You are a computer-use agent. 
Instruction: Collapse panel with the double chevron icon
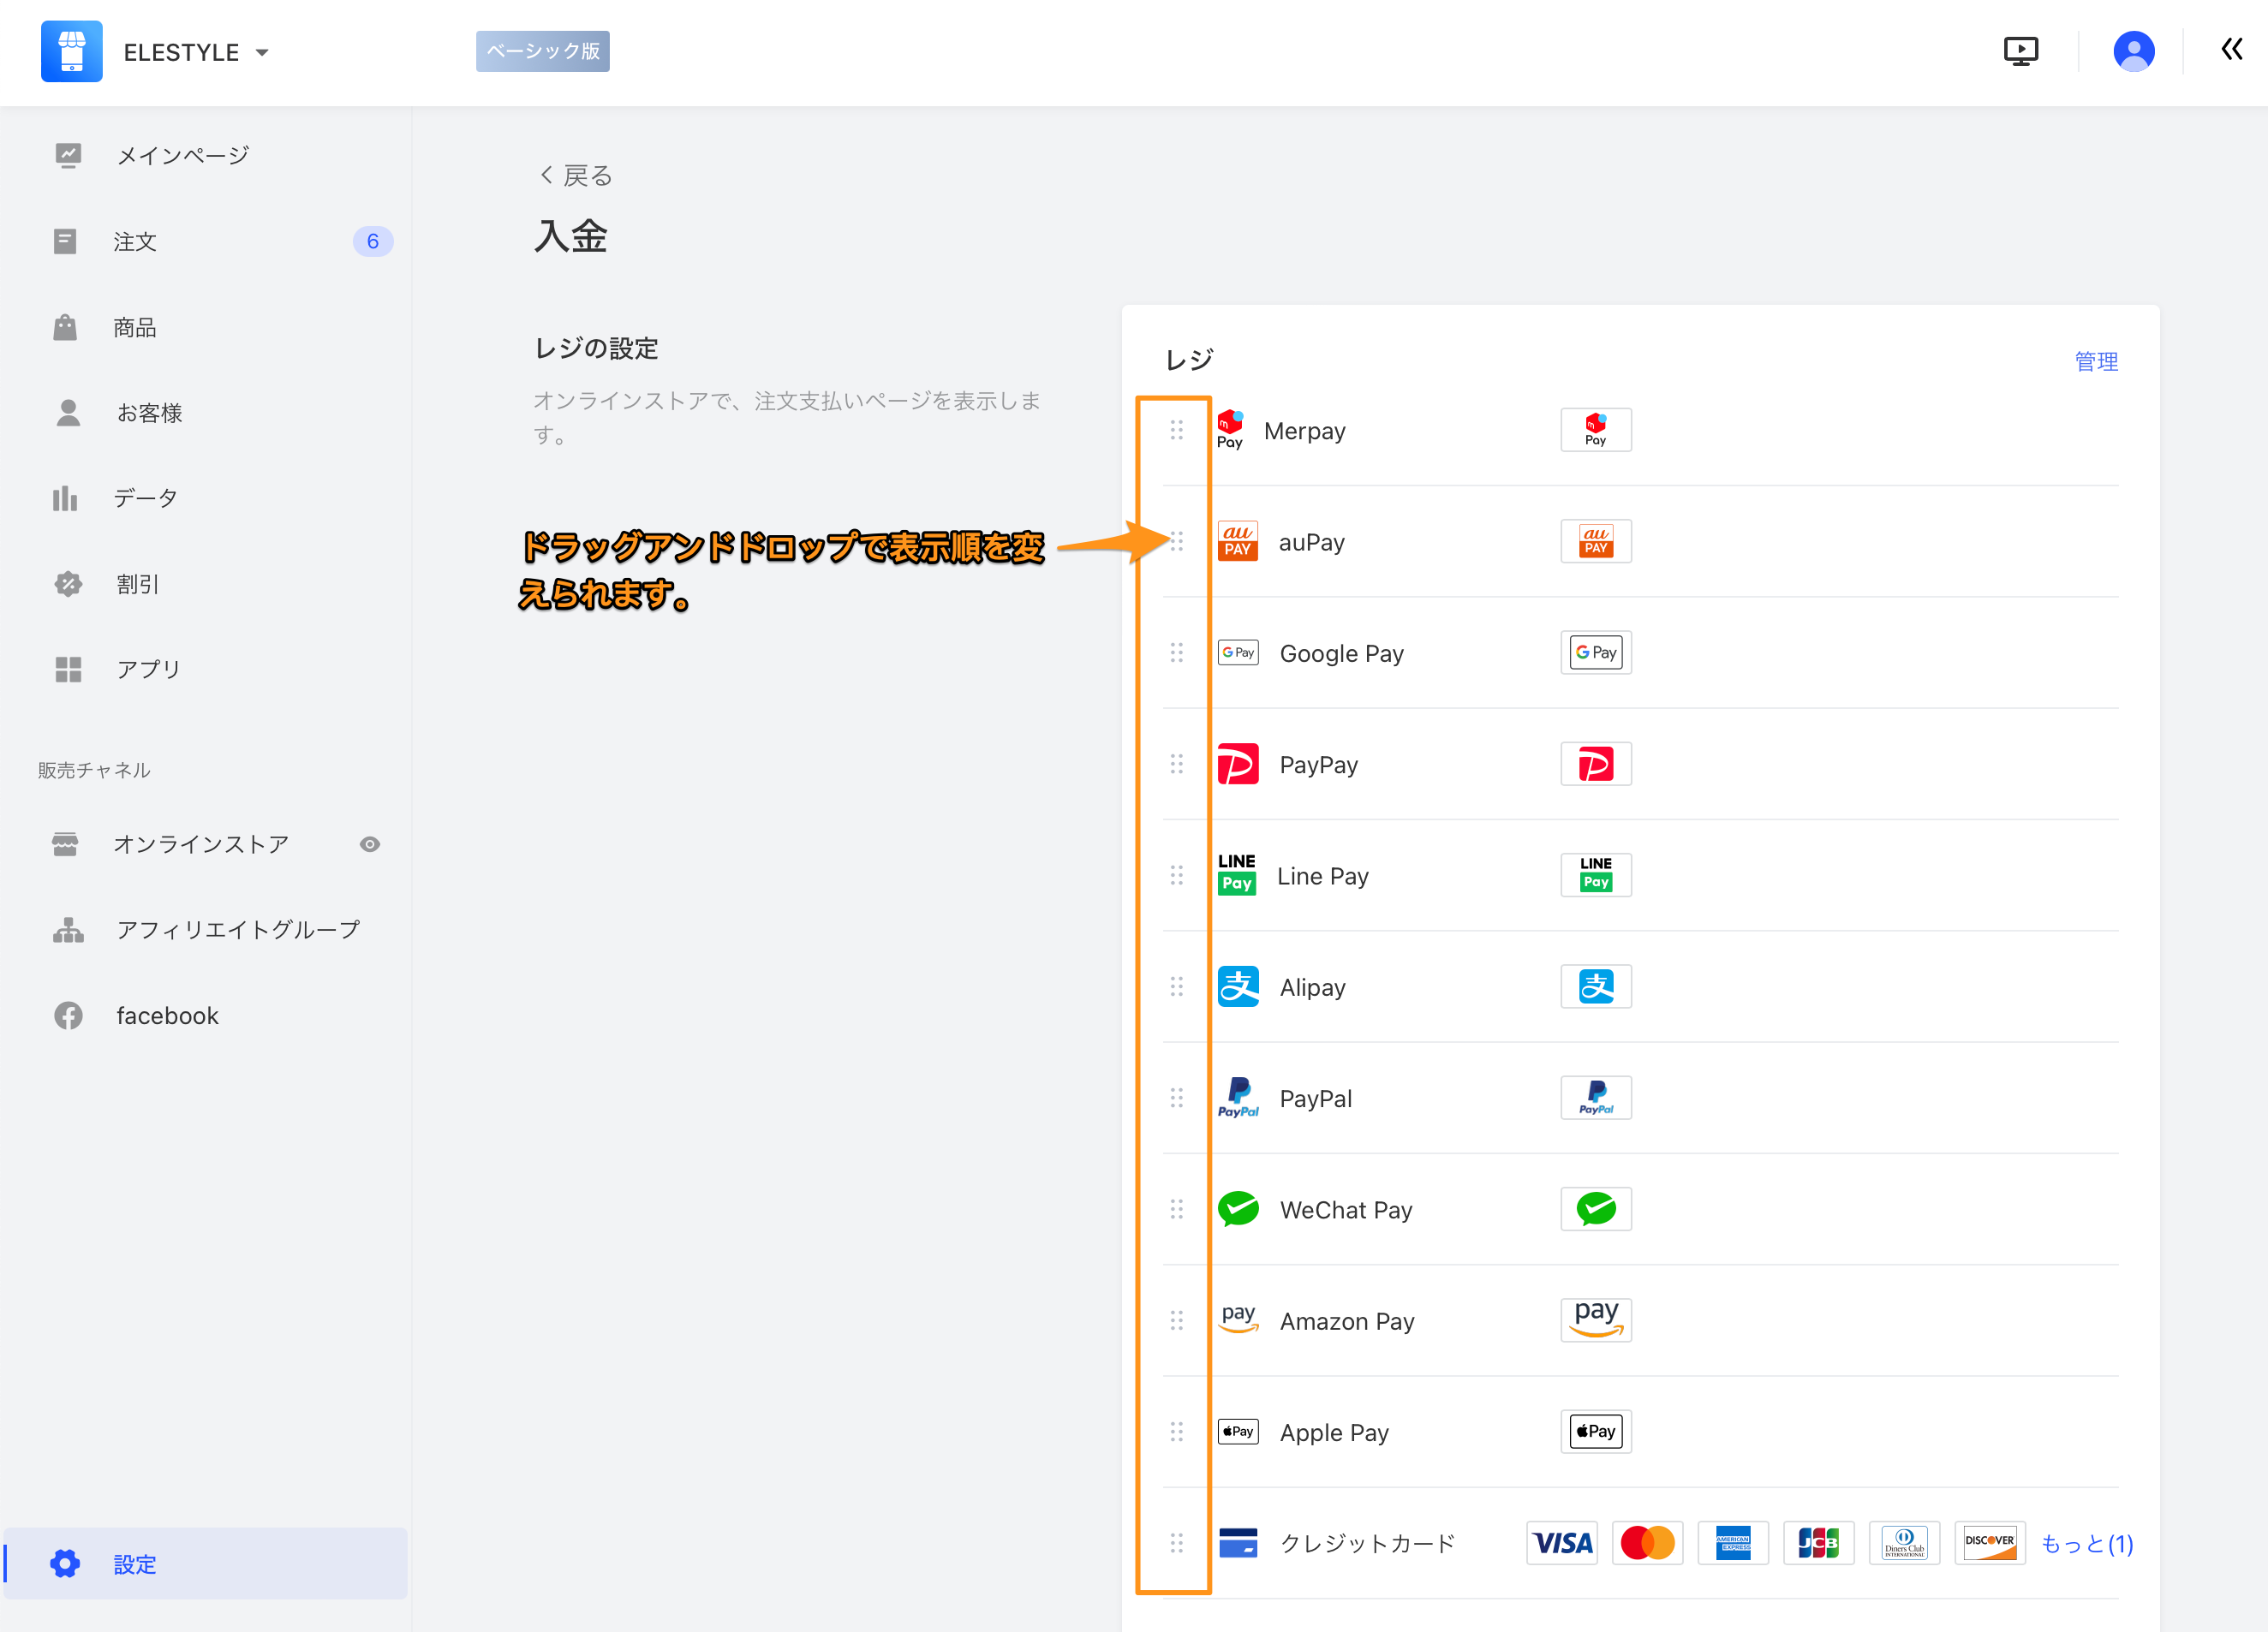pyautogui.click(x=2231, y=50)
